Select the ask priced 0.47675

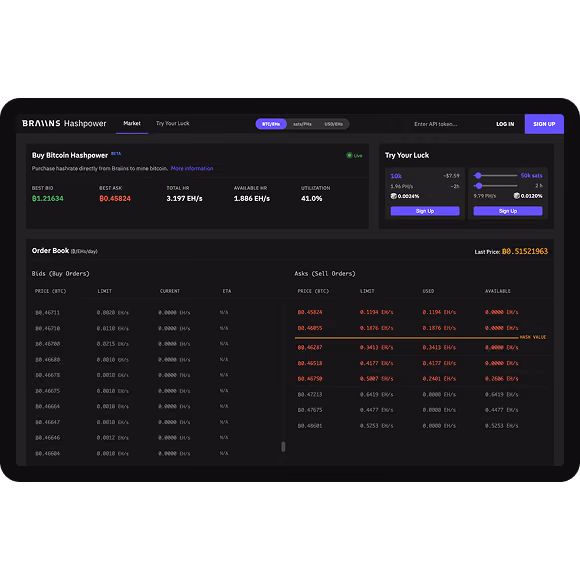point(310,410)
